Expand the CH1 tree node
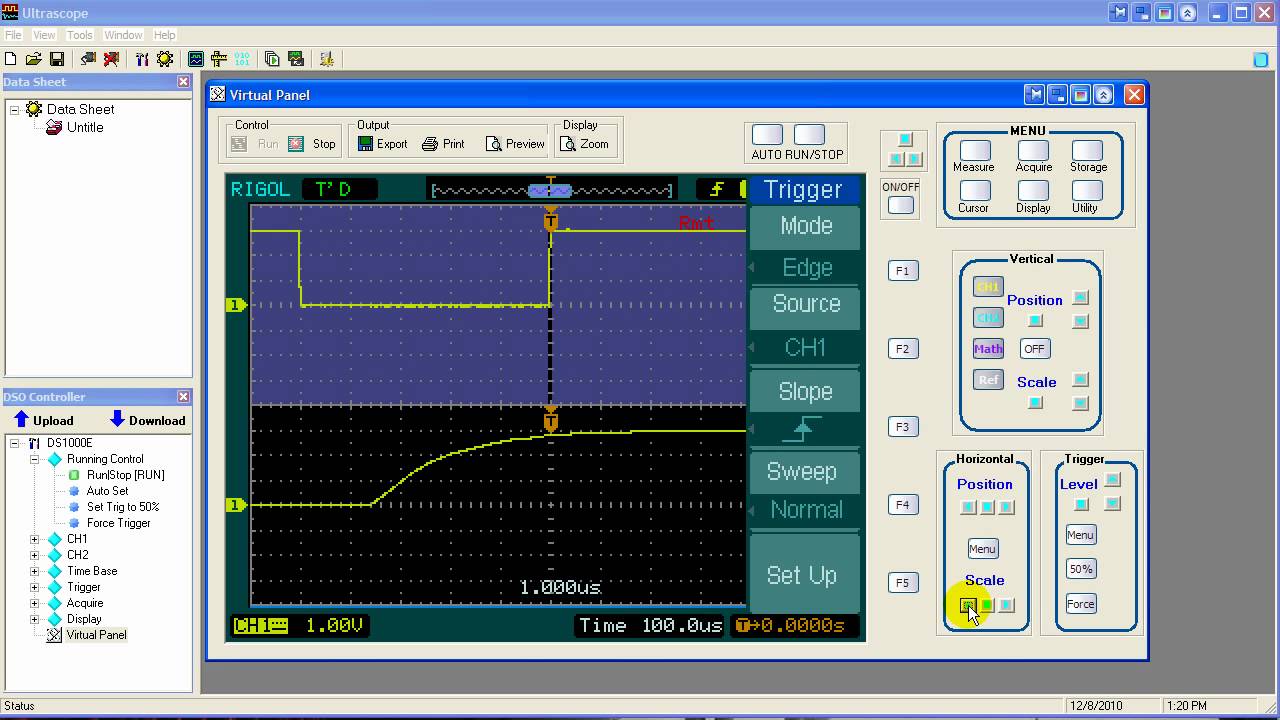The height and width of the screenshot is (720, 1280). pos(35,539)
